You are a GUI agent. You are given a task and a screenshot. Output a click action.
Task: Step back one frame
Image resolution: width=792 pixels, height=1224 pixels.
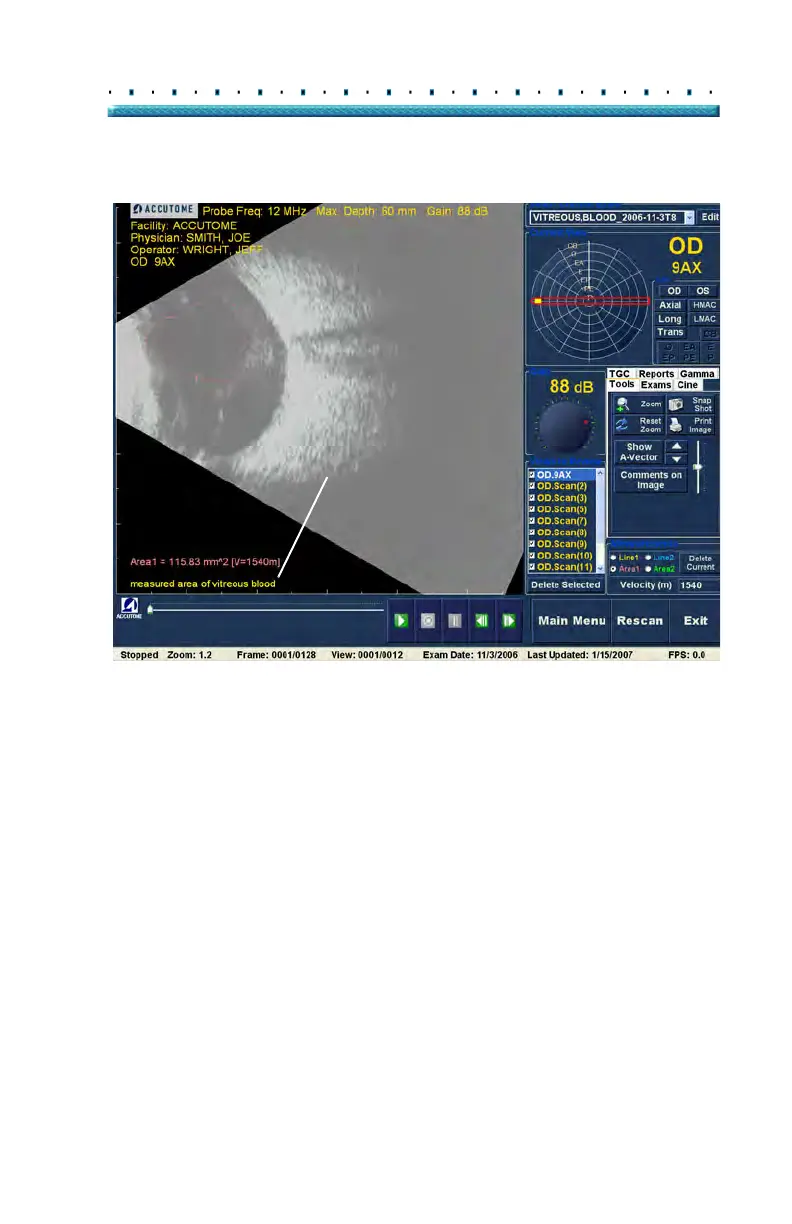481,621
